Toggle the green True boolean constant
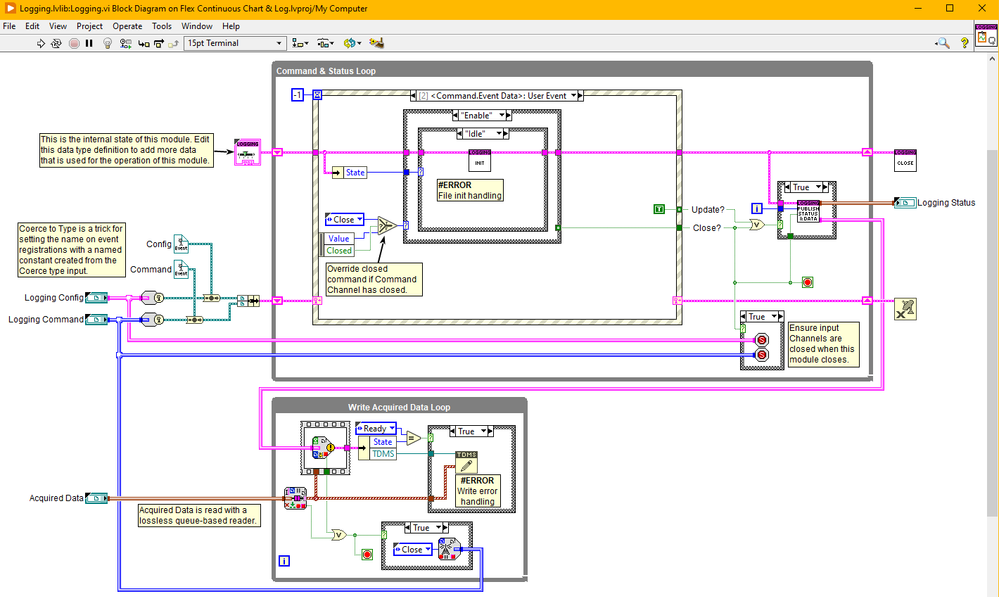 pyautogui.click(x=658, y=208)
